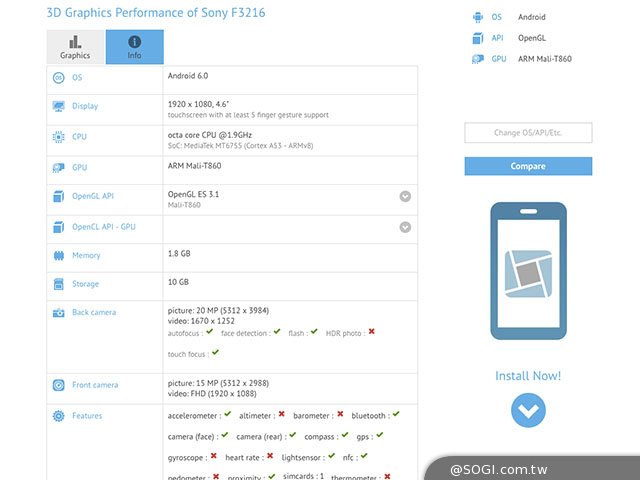Screen dimensions: 640x480
Task: Click the 'Storage' label
Action: [x=85, y=284]
